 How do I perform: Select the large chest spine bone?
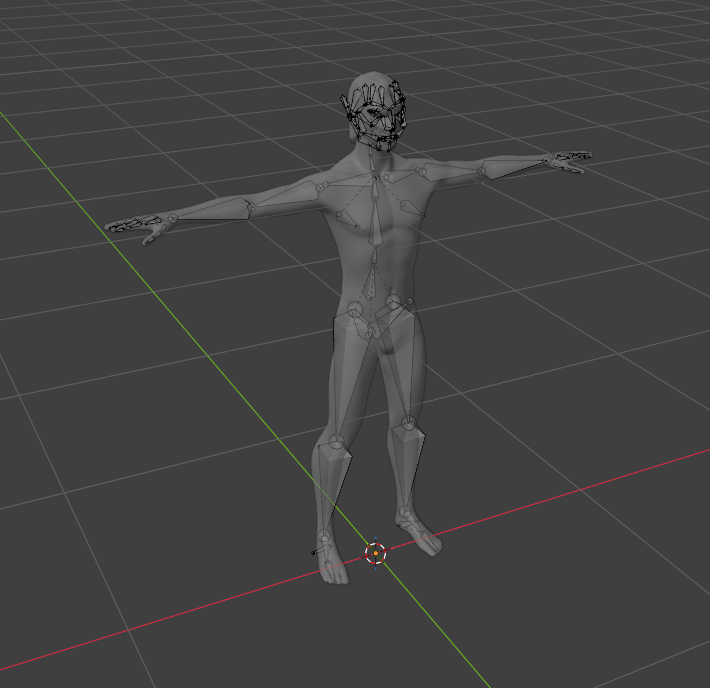tap(376, 221)
